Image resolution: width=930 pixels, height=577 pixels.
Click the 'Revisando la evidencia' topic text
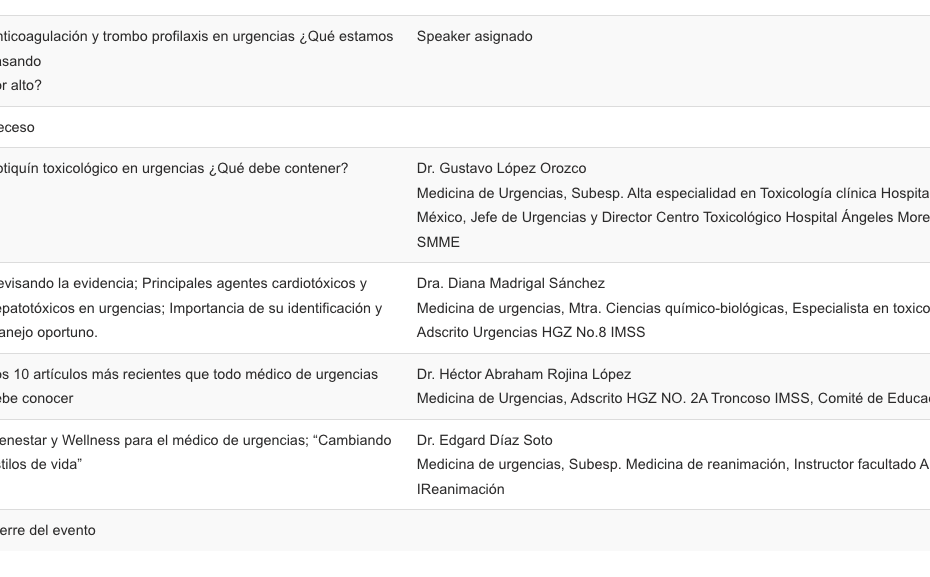tap(191, 308)
